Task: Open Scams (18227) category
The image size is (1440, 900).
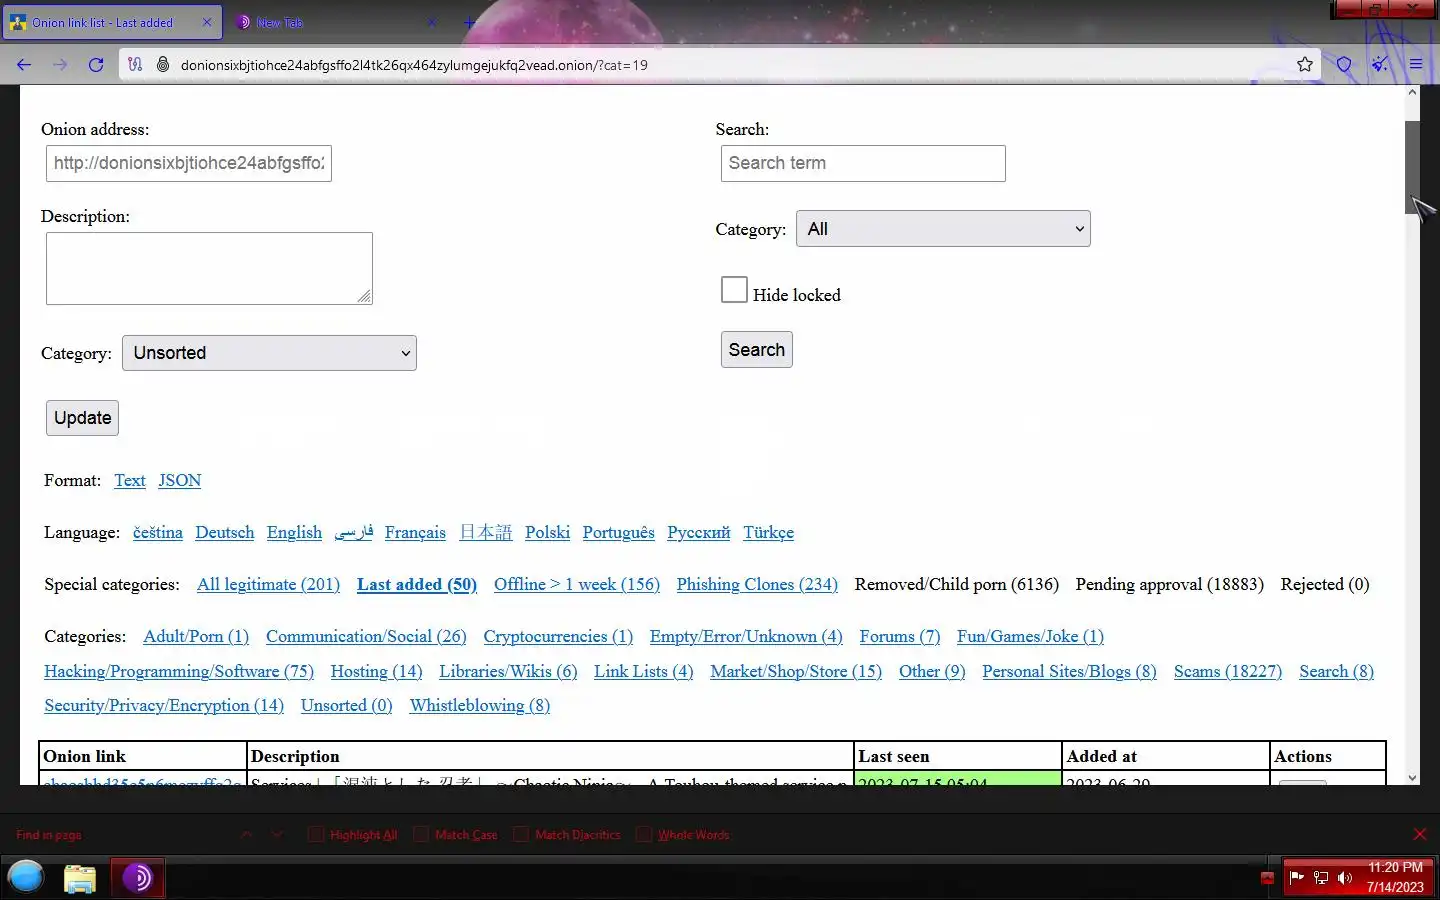Action: click(x=1228, y=671)
